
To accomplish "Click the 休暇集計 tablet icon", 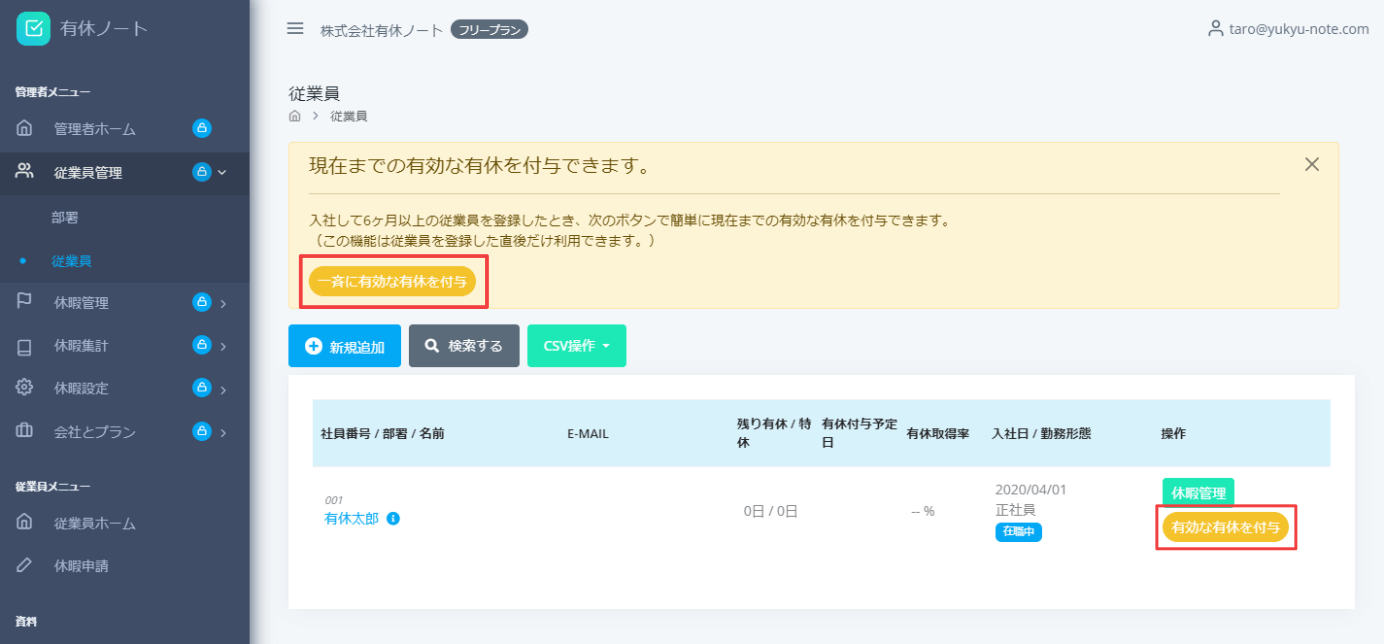I will (23, 344).
